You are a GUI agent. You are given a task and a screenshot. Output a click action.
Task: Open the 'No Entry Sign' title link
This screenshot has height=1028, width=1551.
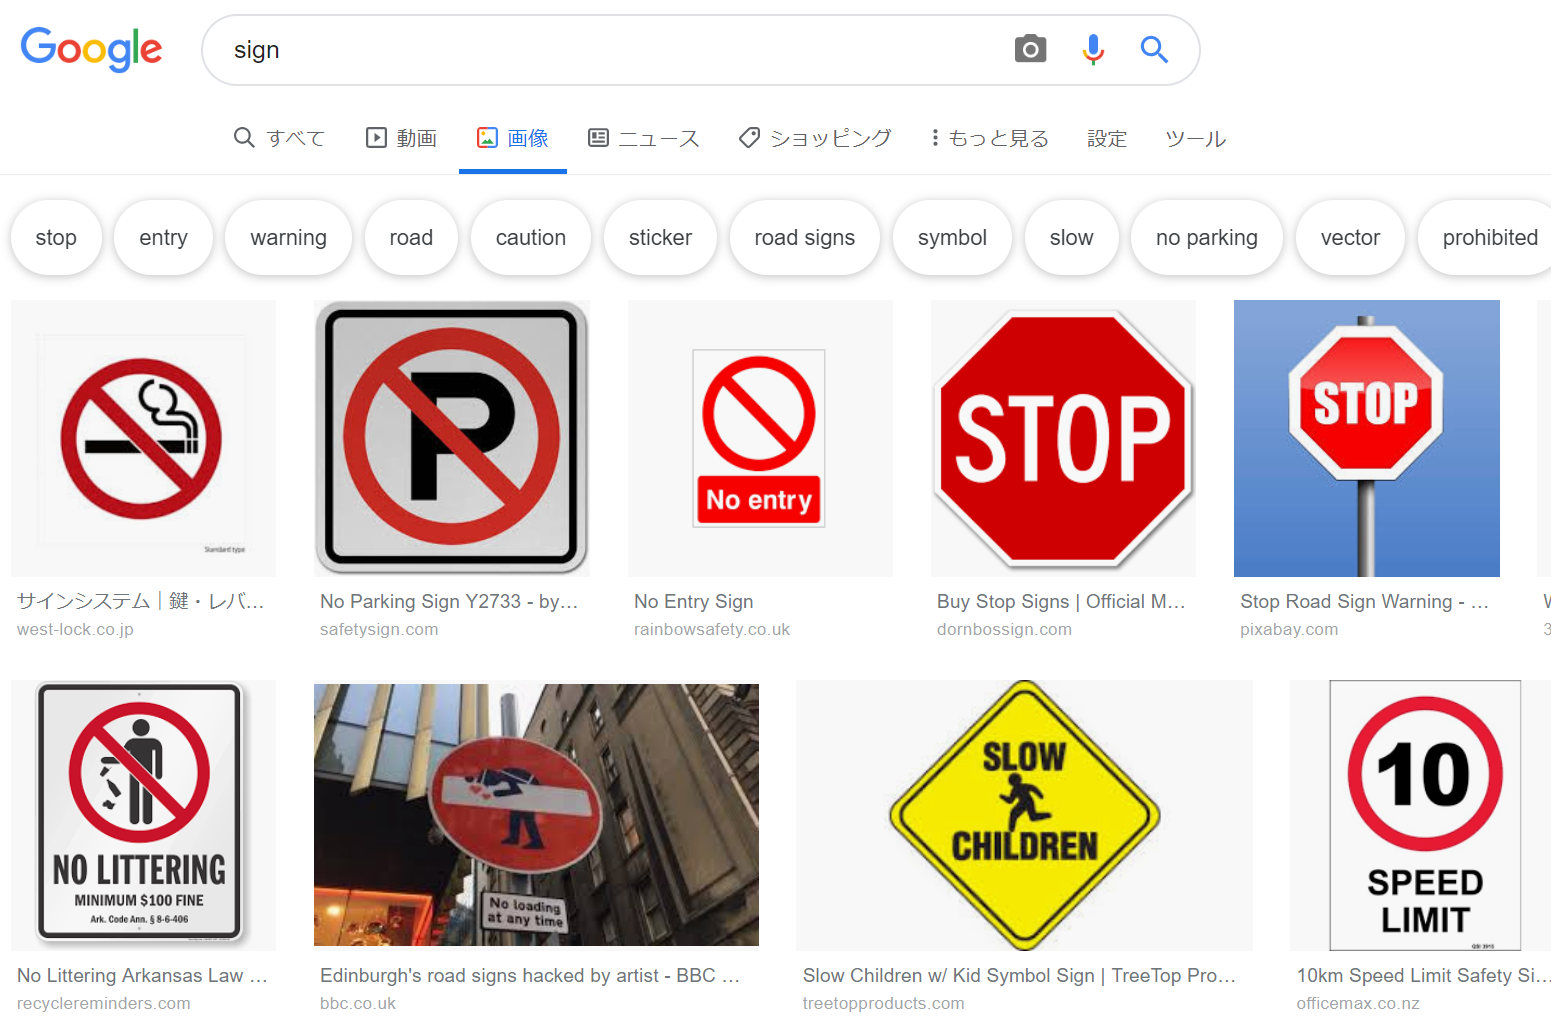694,601
